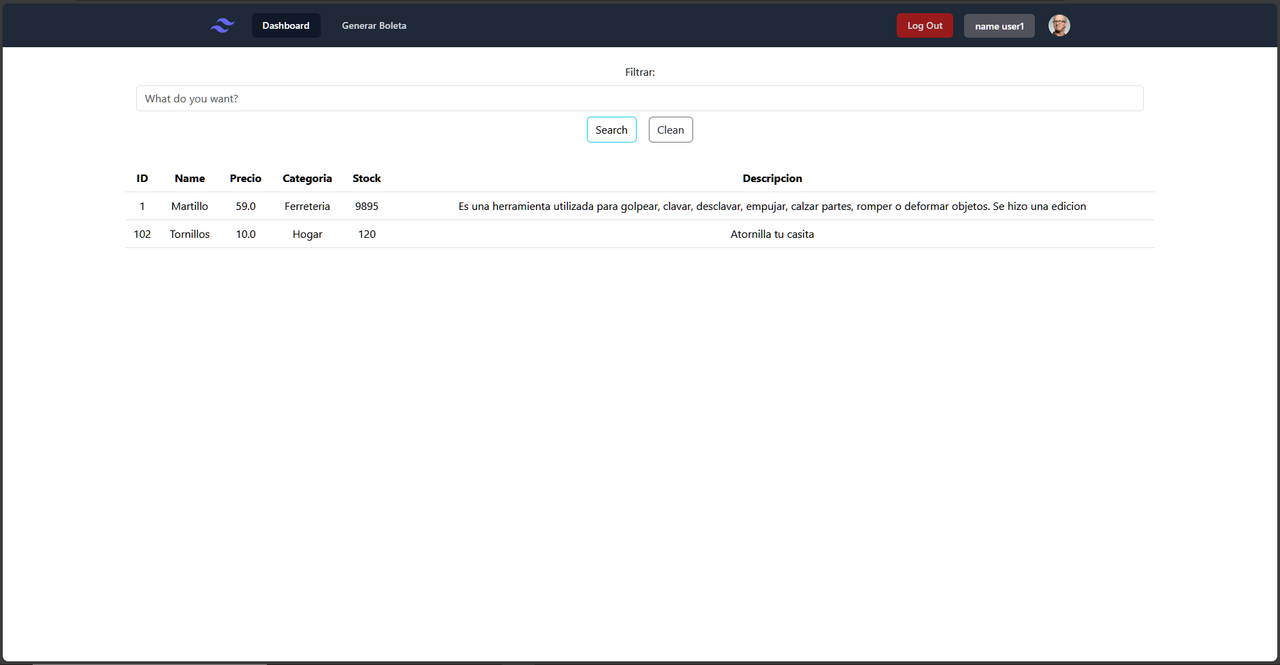The width and height of the screenshot is (1280, 665).
Task: Click the name user1 button
Action: pos(998,25)
